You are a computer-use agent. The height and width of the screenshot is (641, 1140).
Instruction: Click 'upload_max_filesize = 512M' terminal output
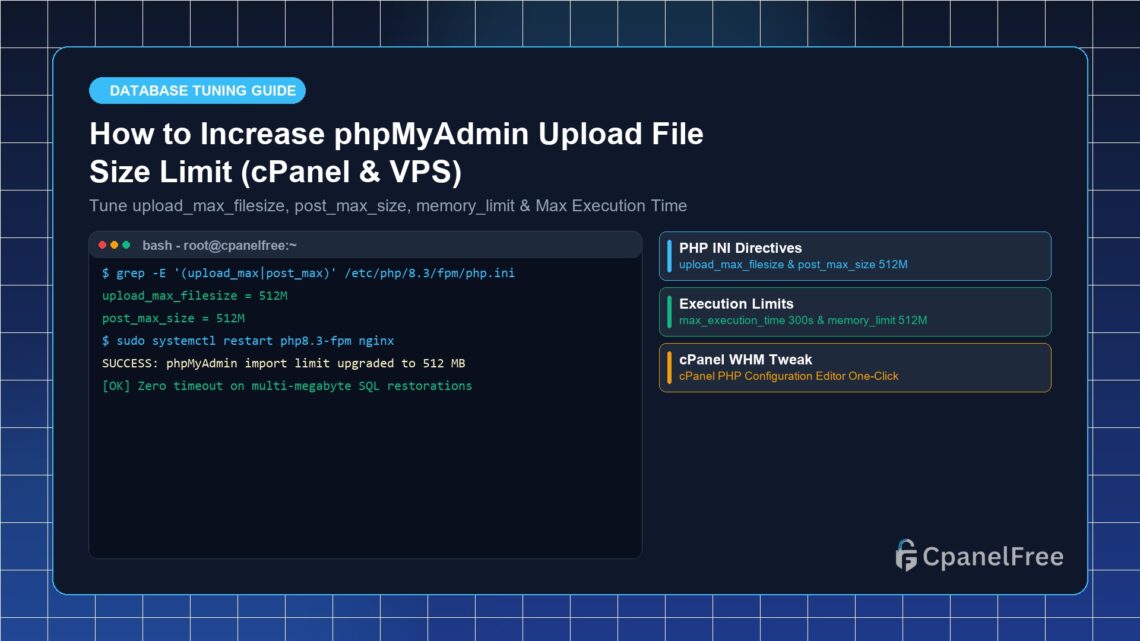pos(195,296)
